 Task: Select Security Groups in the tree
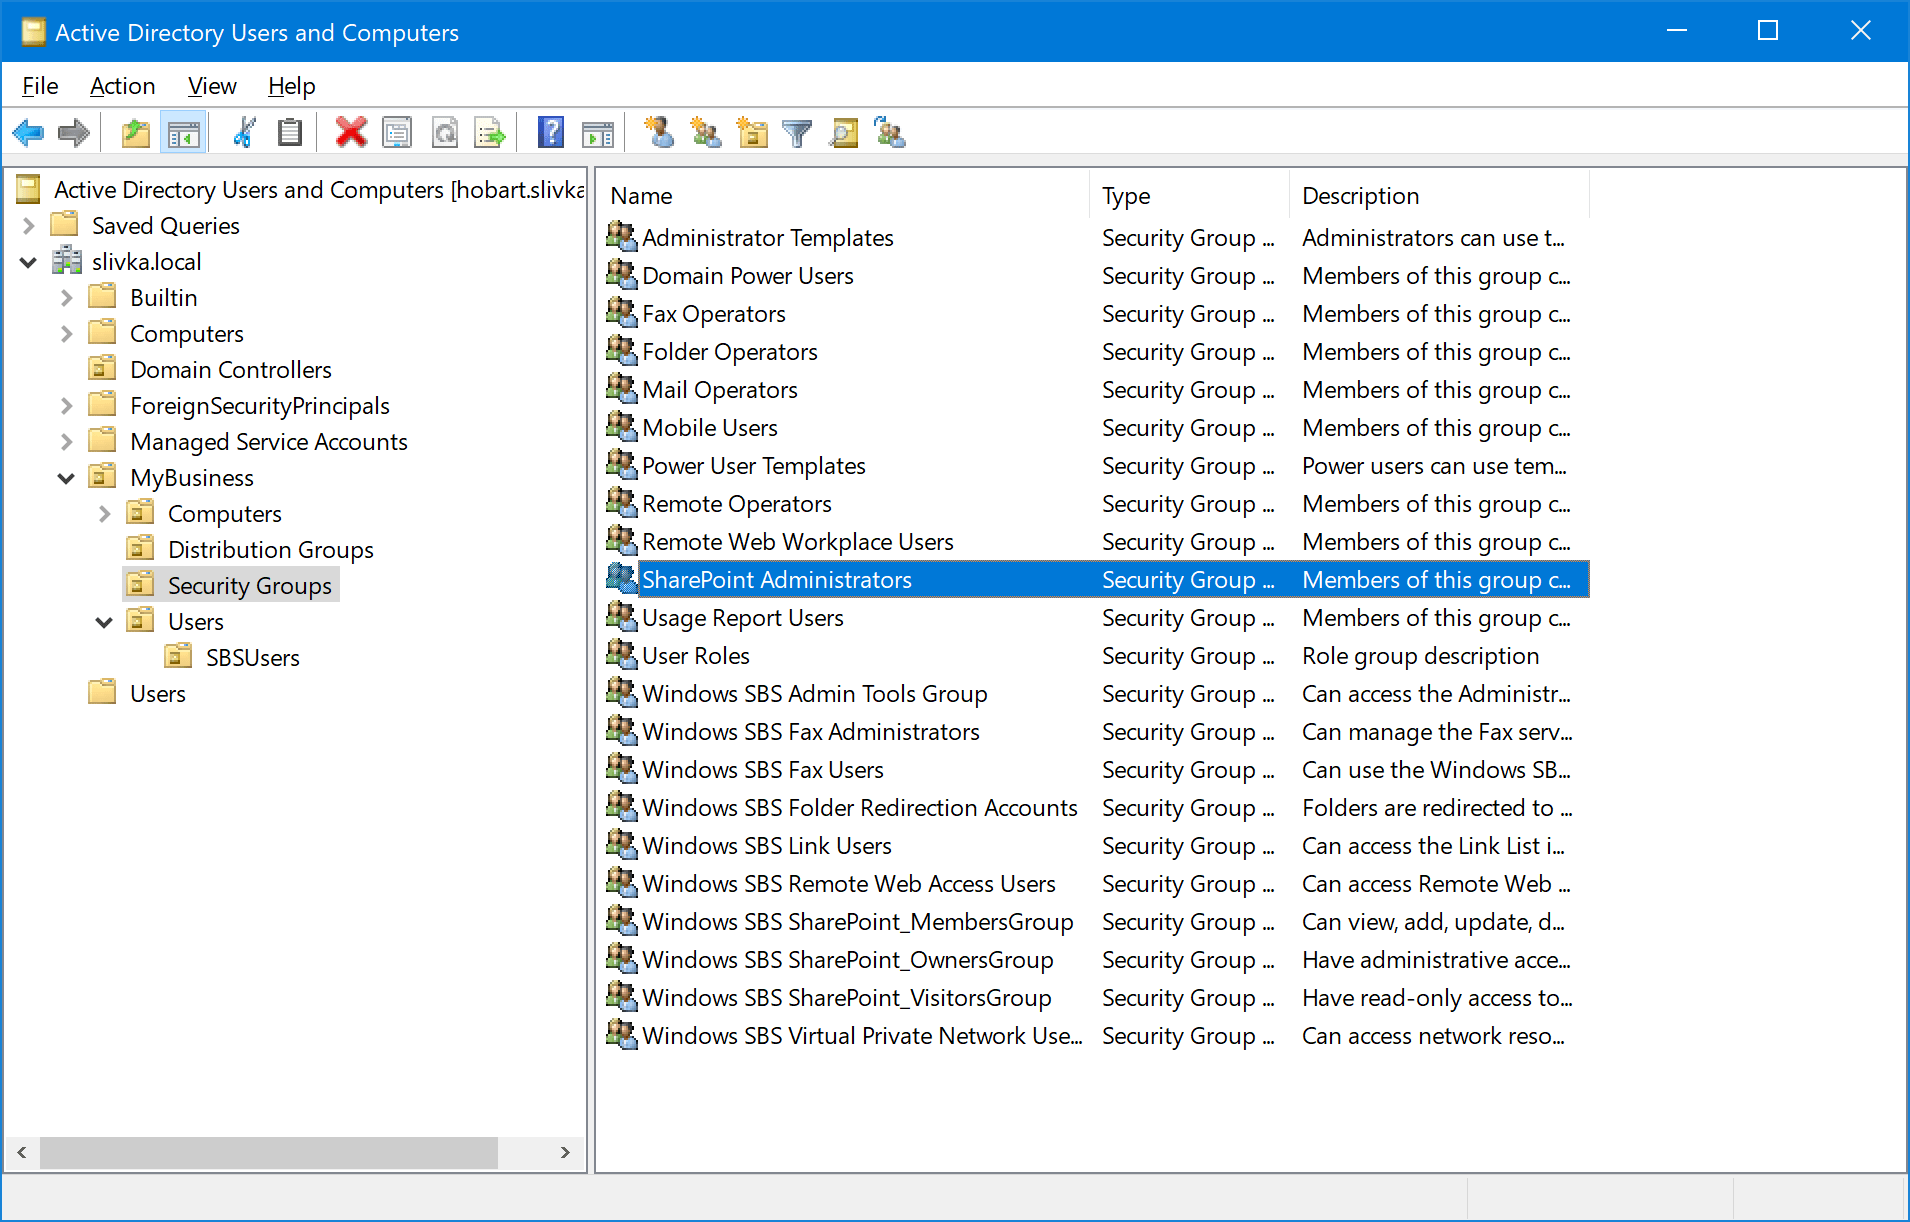(249, 586)
